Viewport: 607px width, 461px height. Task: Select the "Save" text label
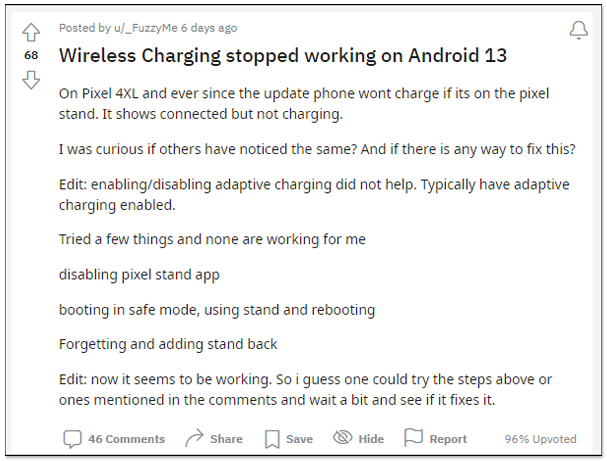click(299, 438)
